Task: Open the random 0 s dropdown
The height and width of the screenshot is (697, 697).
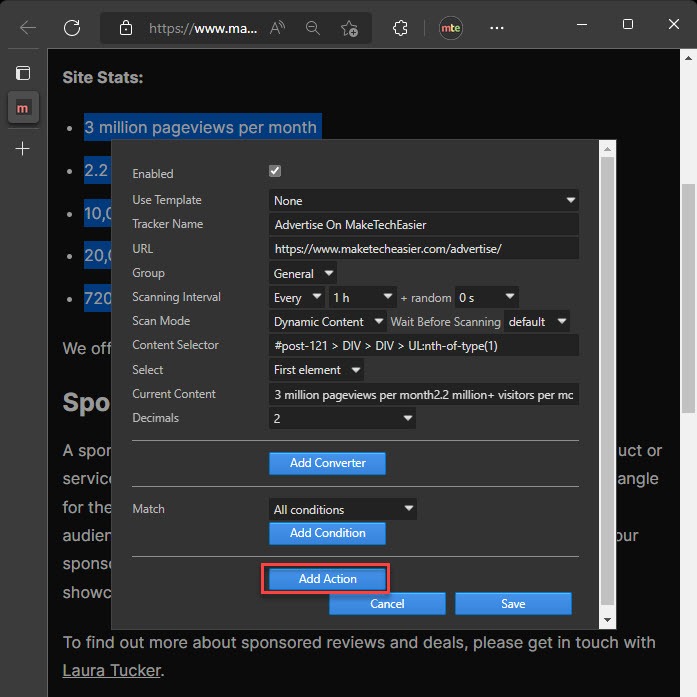Action: (x=486, y=297)
